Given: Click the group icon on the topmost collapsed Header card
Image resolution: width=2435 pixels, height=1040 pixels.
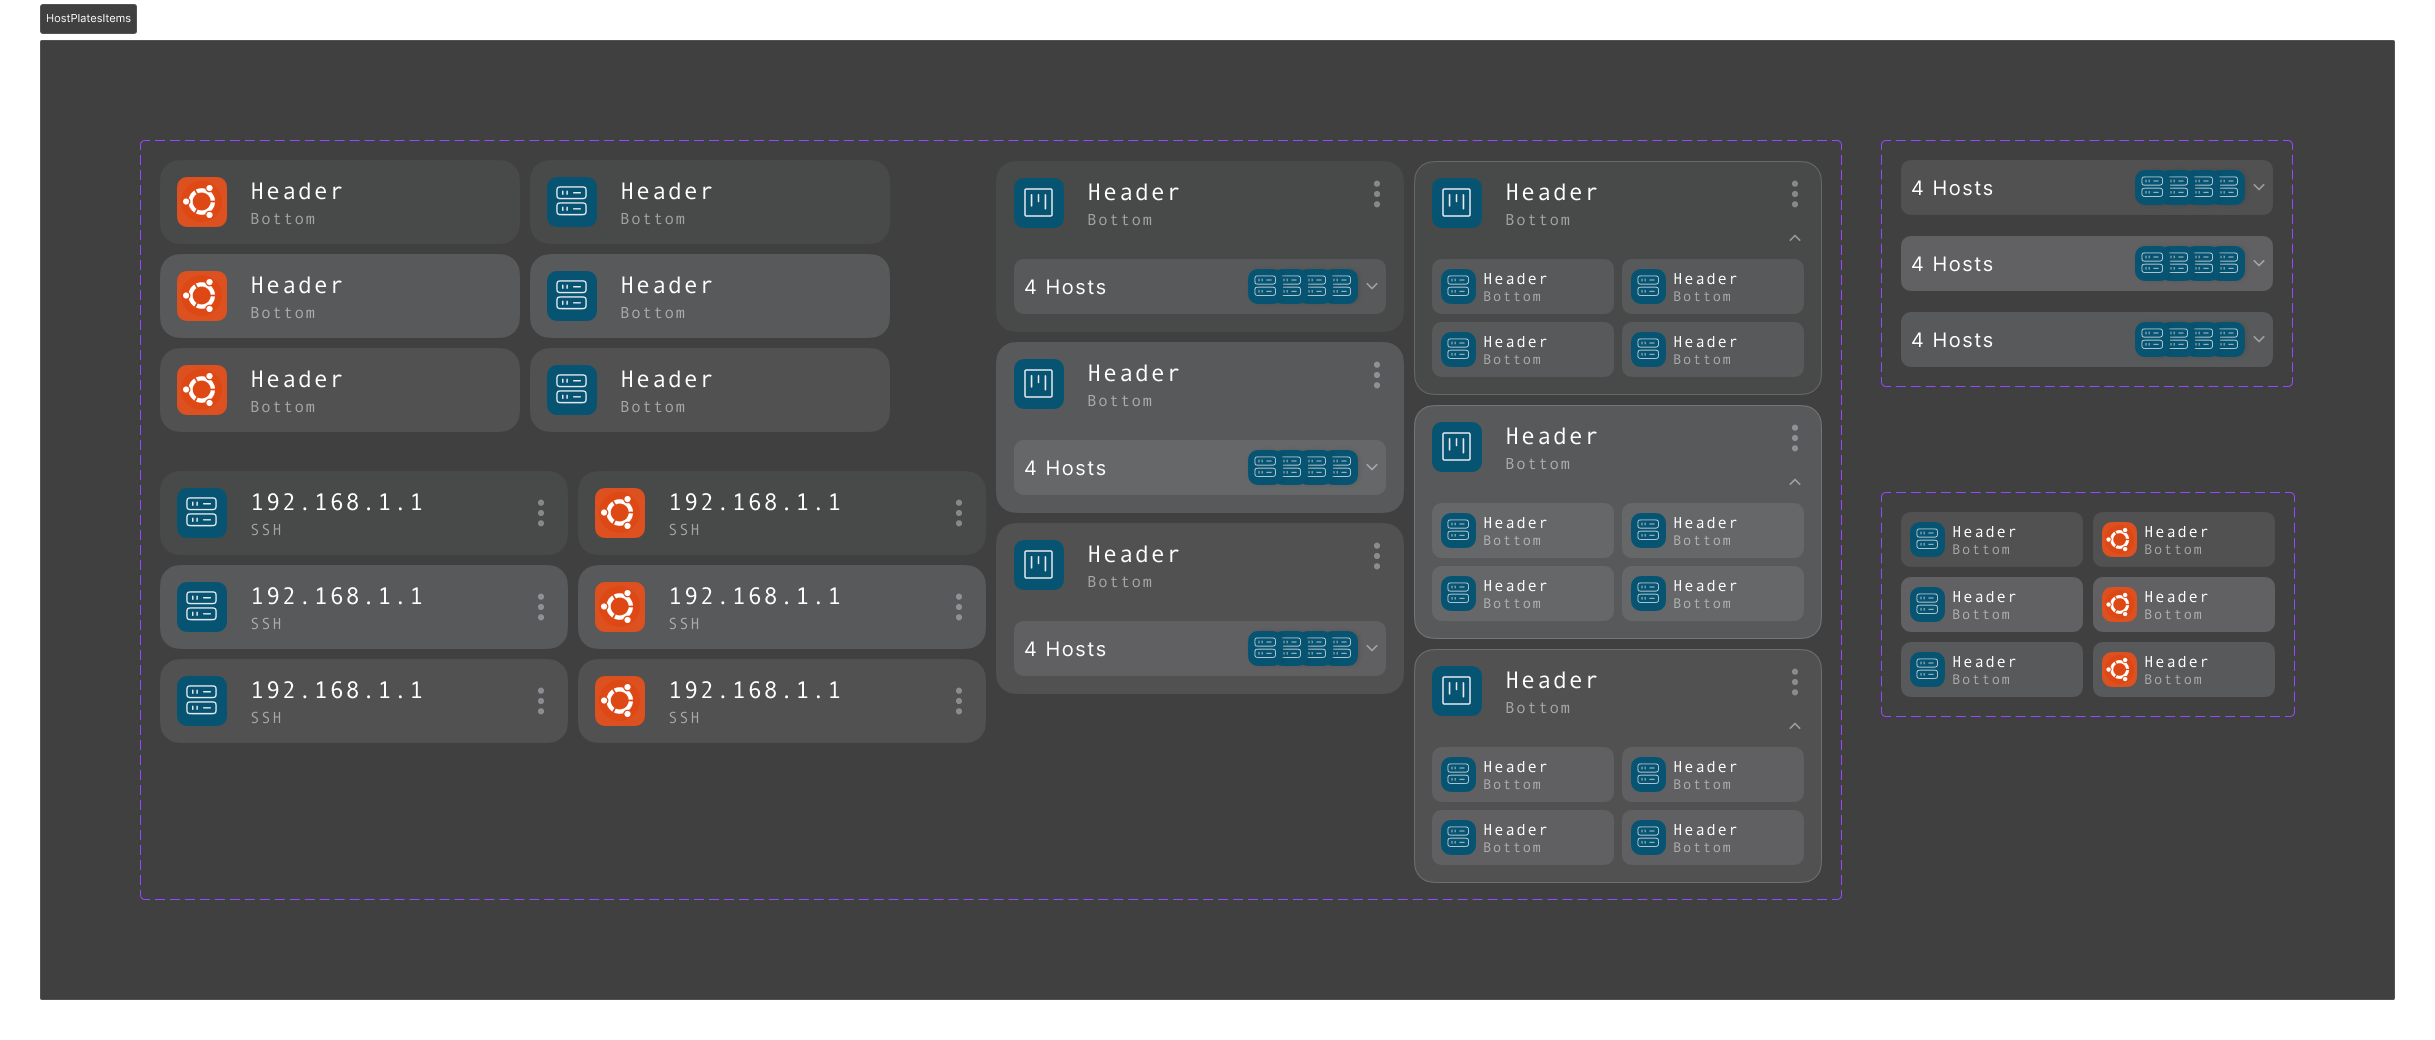Looking at the screenshot, I should (x=1039, y=203).
